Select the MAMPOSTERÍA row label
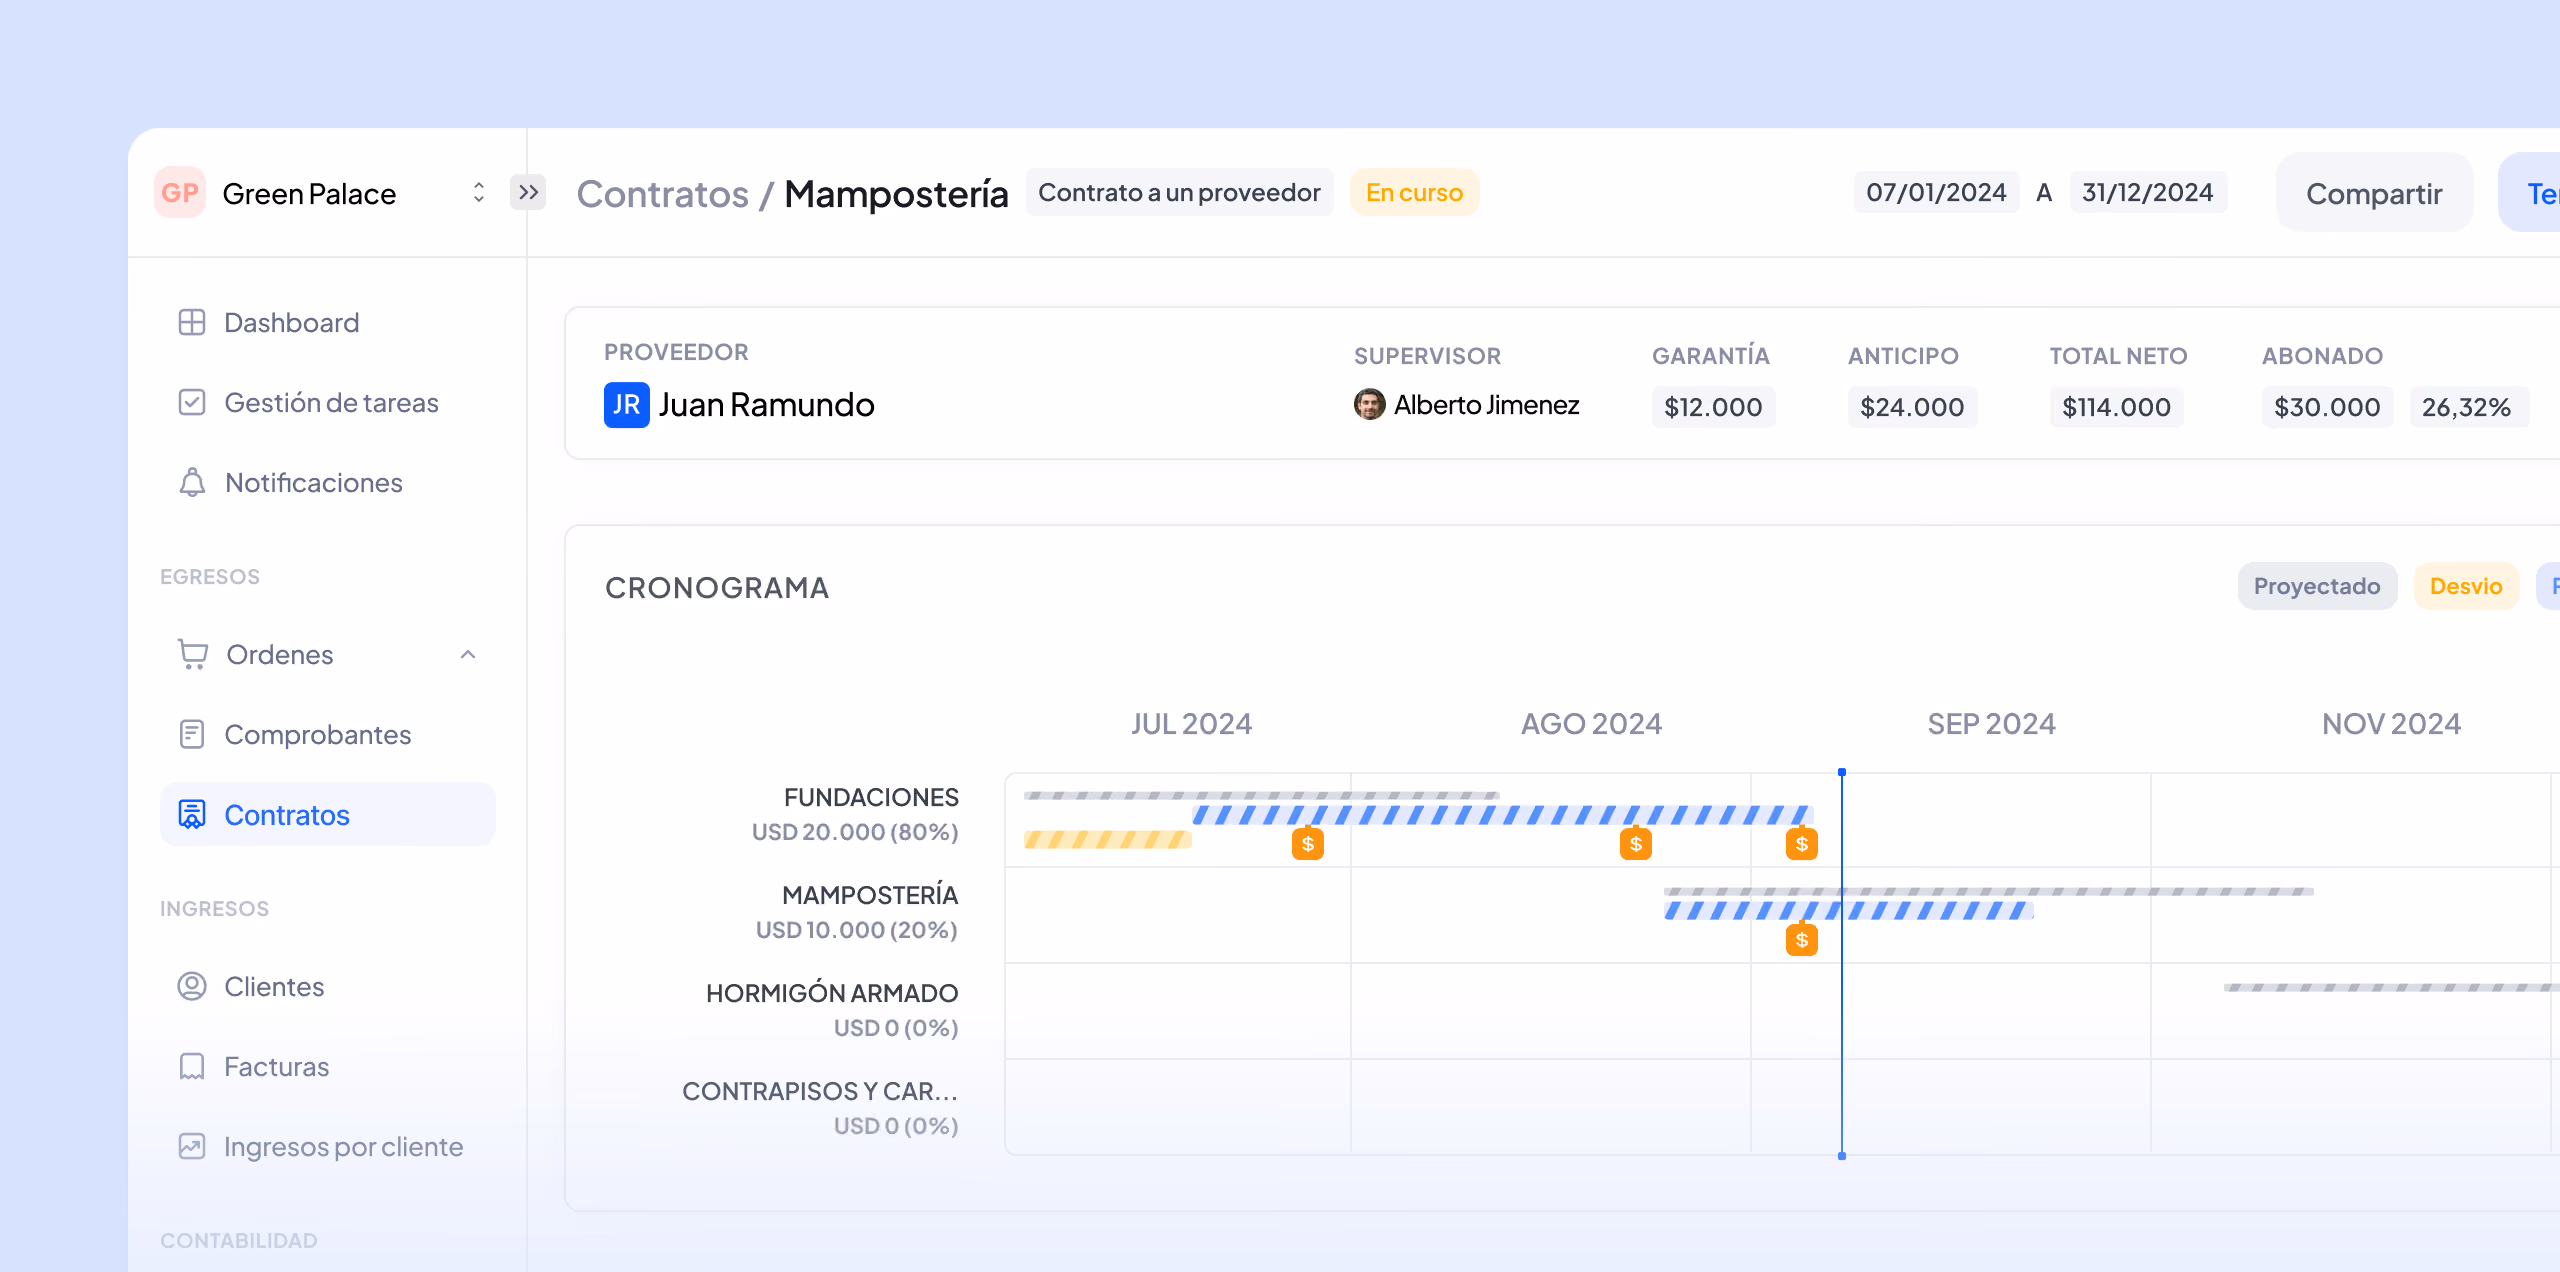 870,895
